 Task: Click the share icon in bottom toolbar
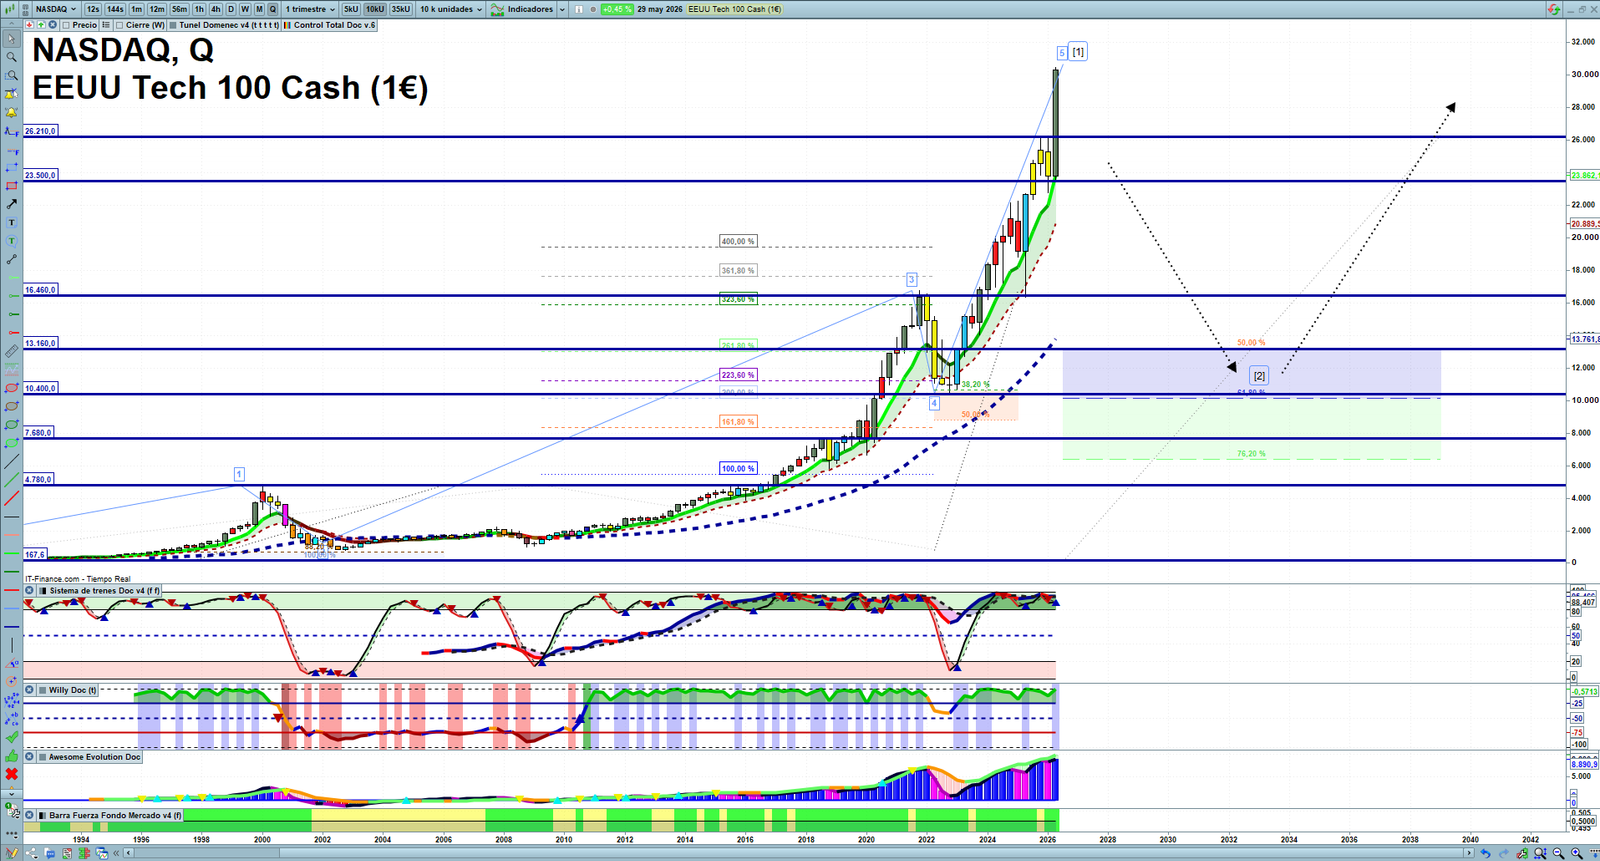[29, 853]
